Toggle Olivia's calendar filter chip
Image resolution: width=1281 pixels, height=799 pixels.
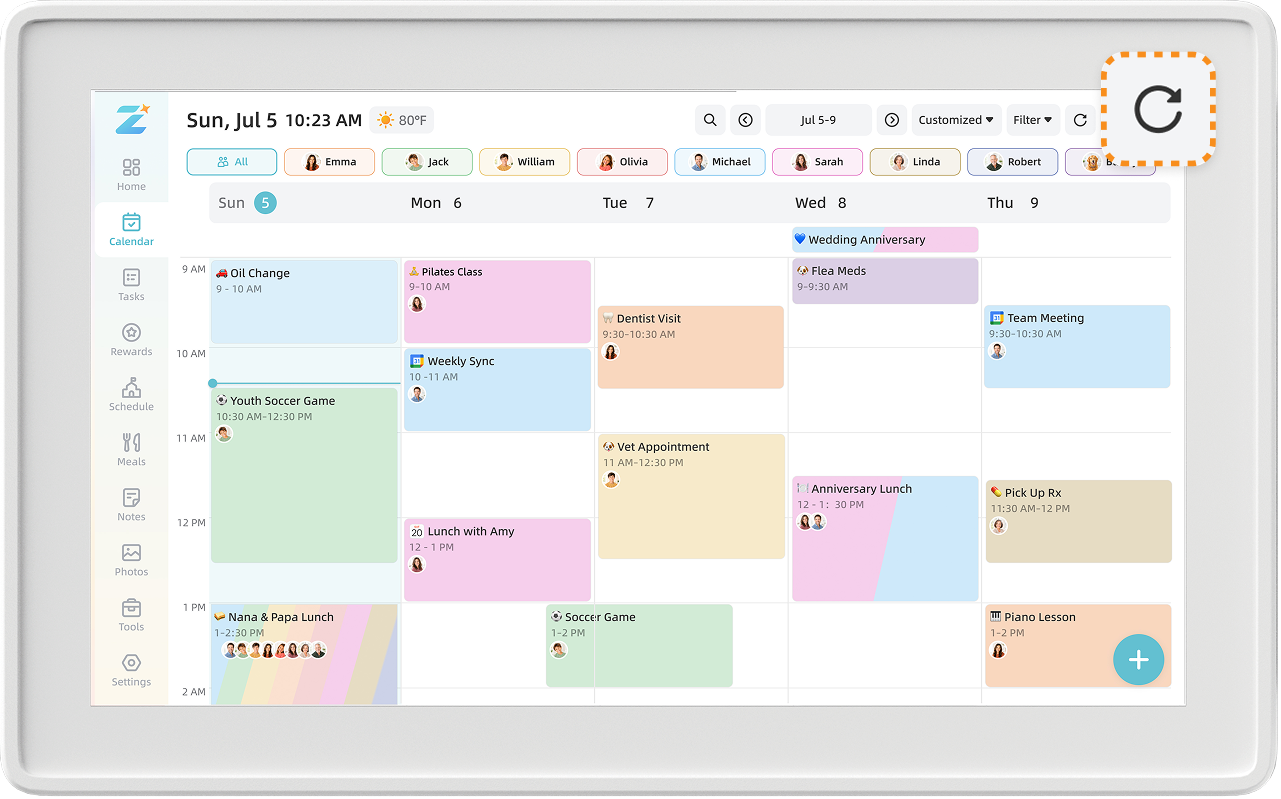click(622, 162)
